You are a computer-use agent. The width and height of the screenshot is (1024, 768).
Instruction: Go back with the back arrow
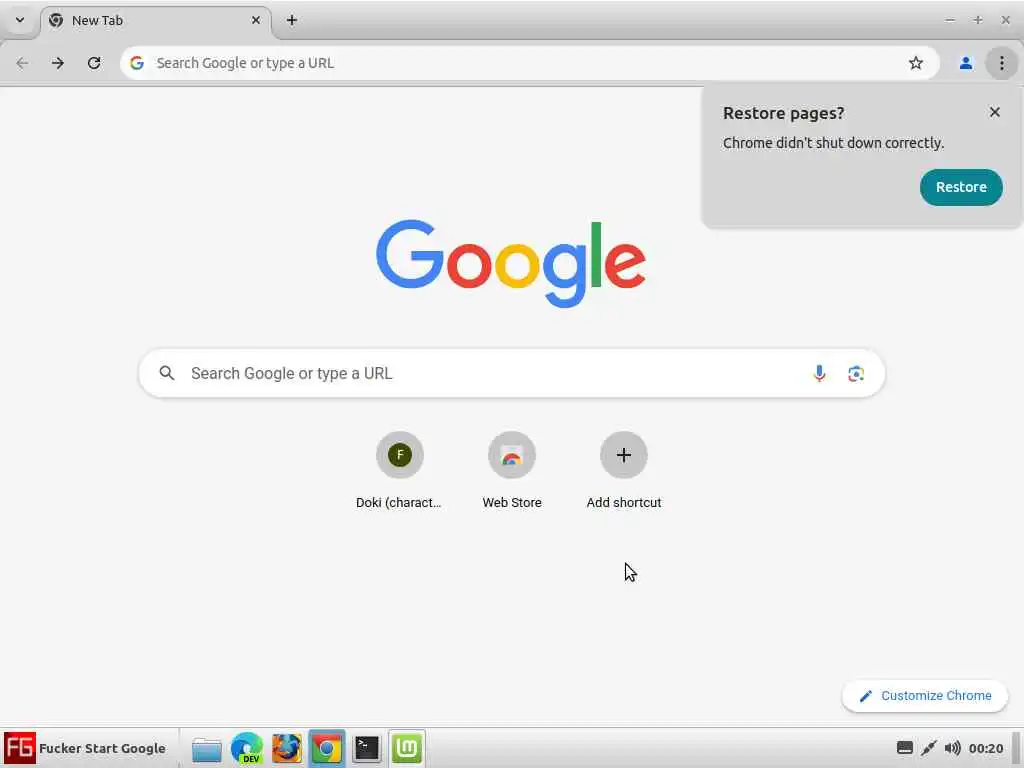[22, 63]
